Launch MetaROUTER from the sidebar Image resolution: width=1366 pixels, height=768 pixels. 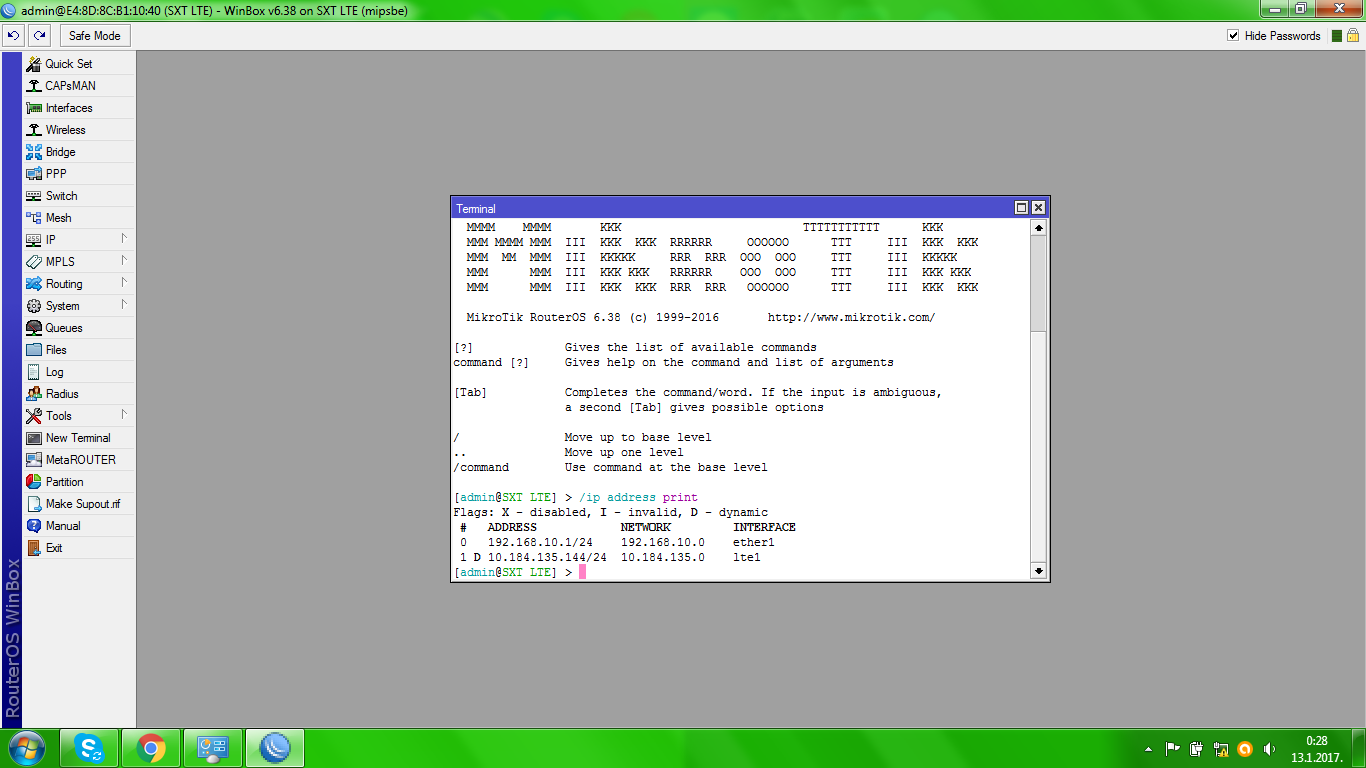pos(80,460)
